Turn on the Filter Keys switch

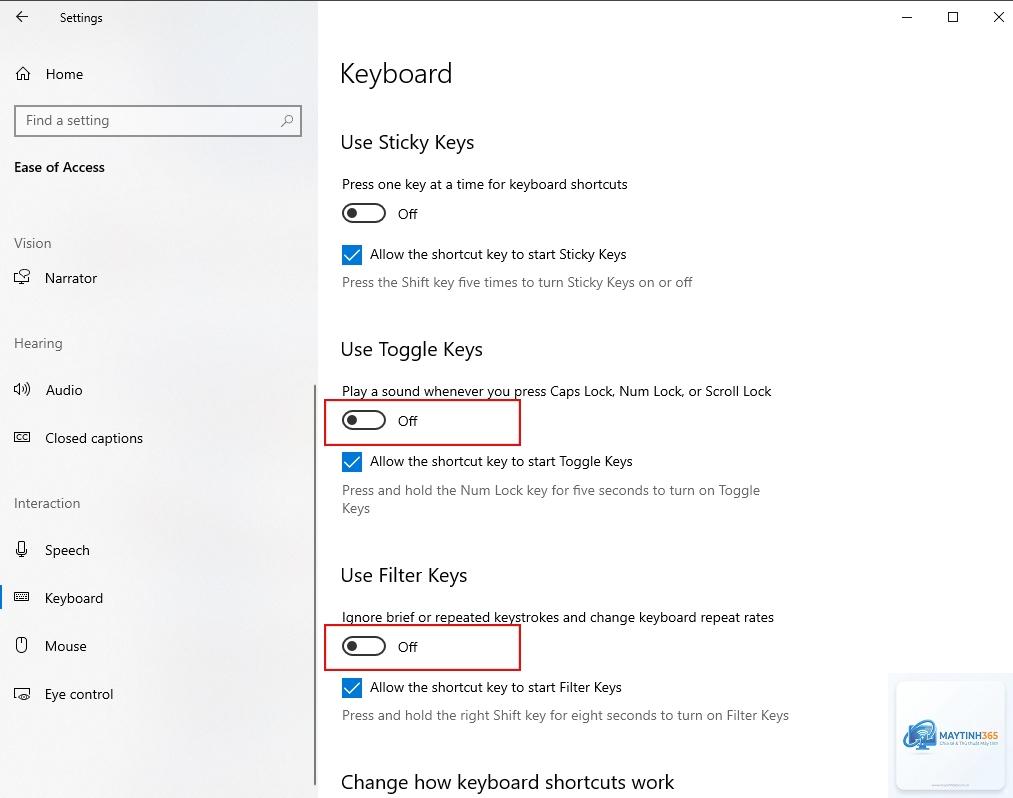pyautogui.click(x=364, y=646)
